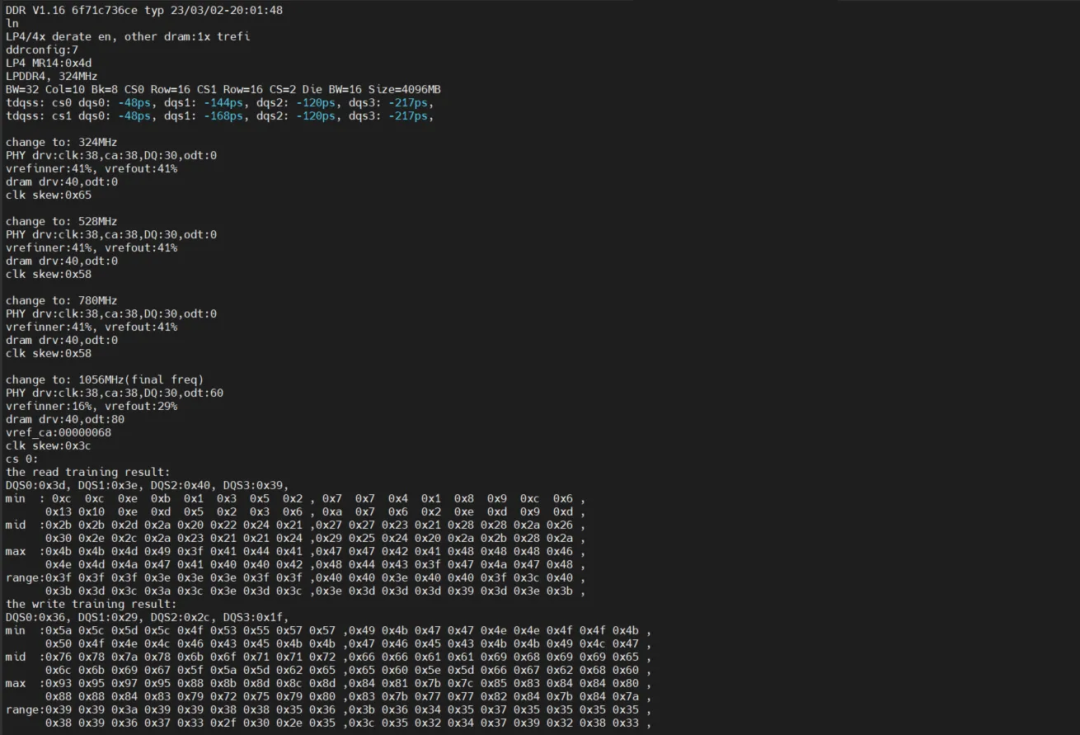Click the 'min' label under write training

[x=15, y=630]
